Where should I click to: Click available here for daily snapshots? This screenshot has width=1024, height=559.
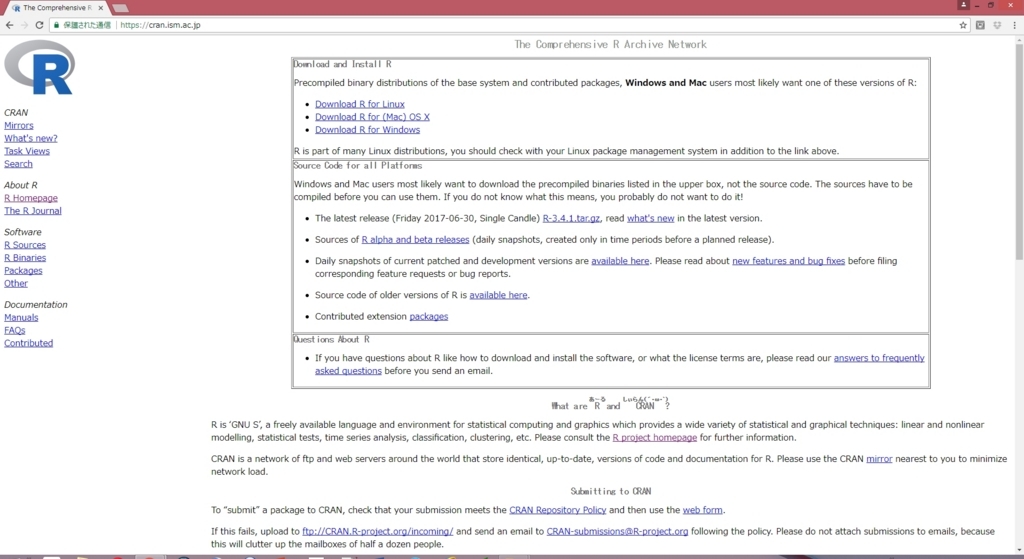pos(620,261)
